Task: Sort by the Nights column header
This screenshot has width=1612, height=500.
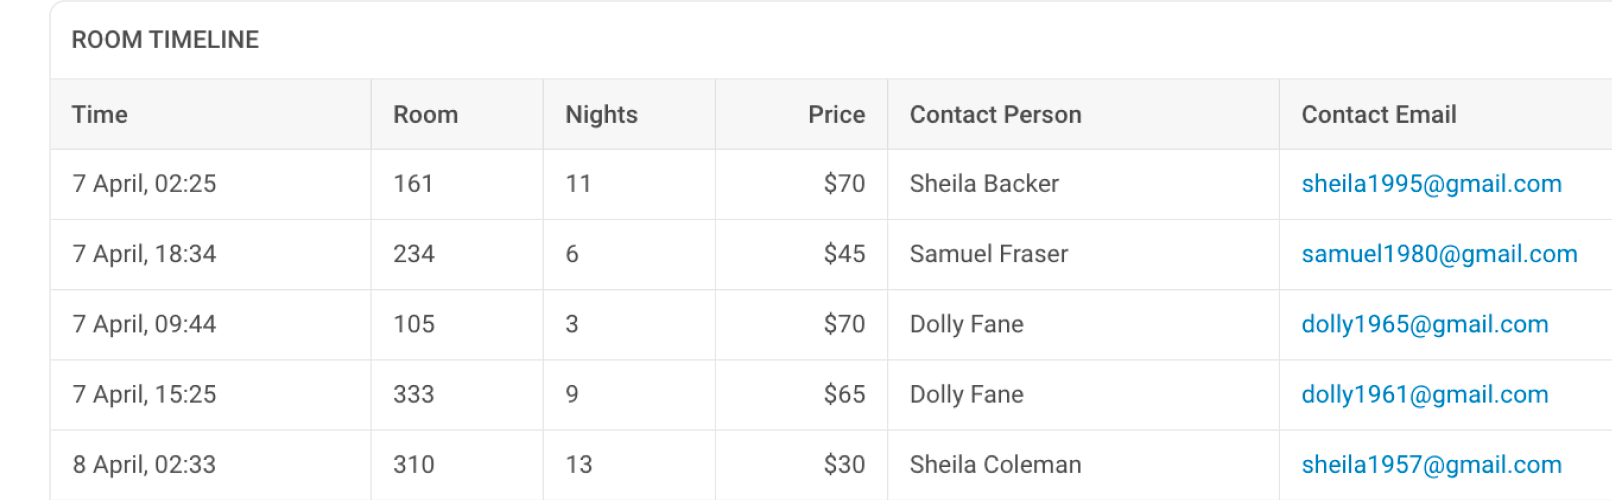Action: pyautogui.click(x=601, y=115)
